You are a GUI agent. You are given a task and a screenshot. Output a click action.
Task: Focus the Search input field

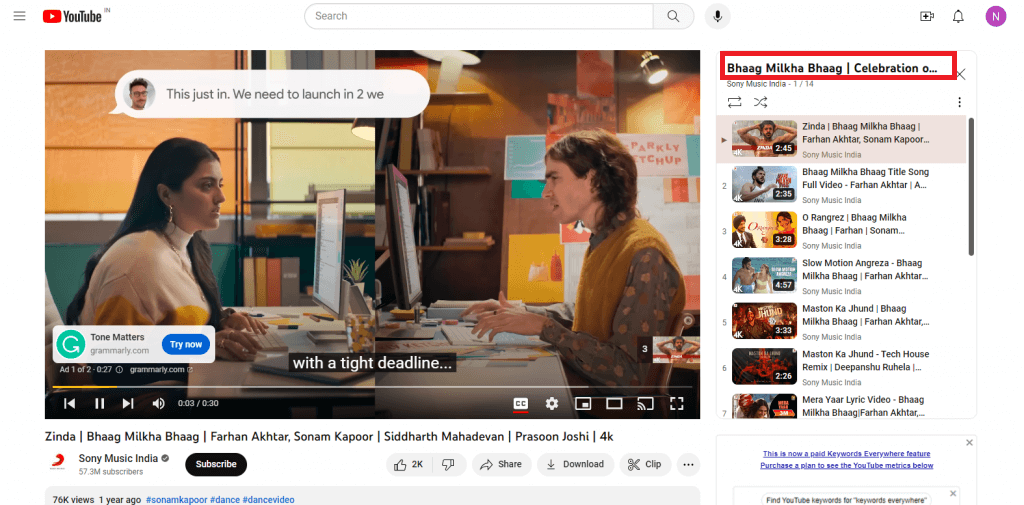(x=479, y=16)
